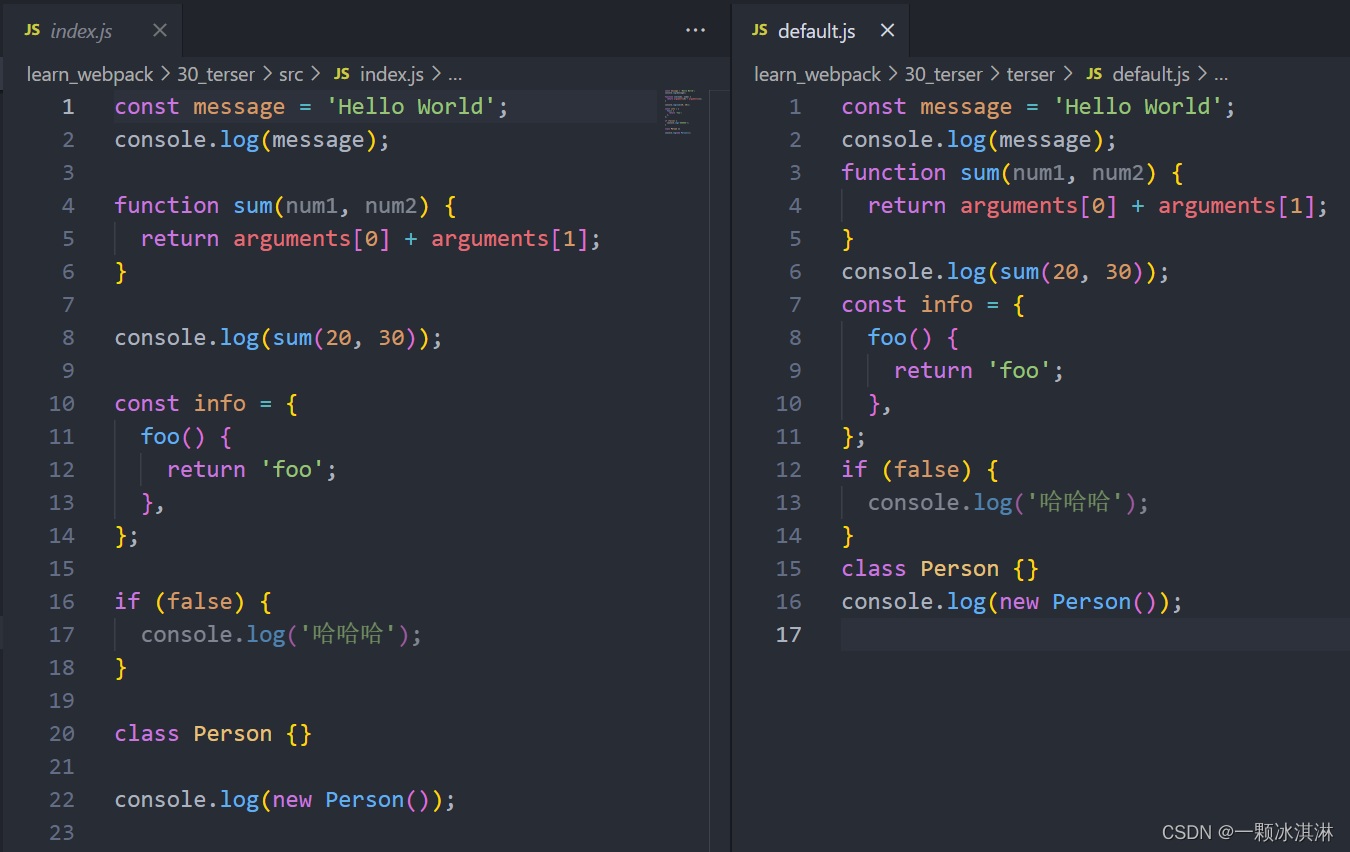
Task: Click 'if (false) {' in default.js
Action: pos(920,469)
